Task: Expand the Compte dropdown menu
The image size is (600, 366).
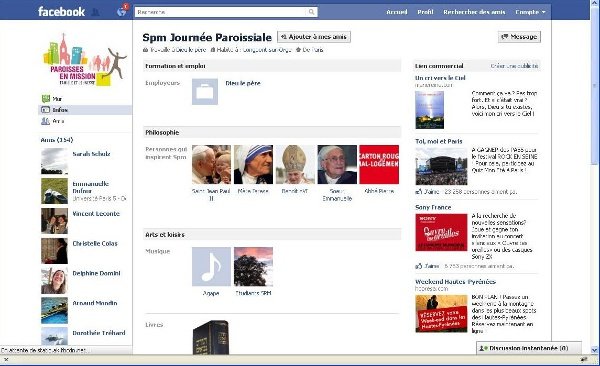Action: click(x=530, y=12)
